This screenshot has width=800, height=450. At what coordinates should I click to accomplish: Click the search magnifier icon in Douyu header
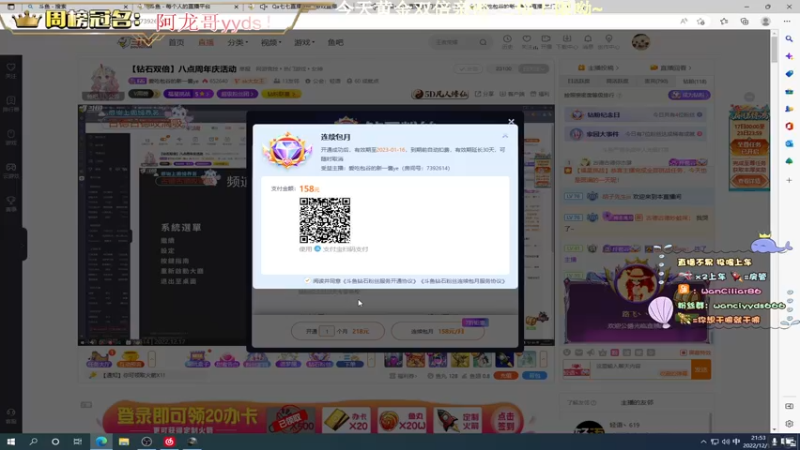(483, 42)
